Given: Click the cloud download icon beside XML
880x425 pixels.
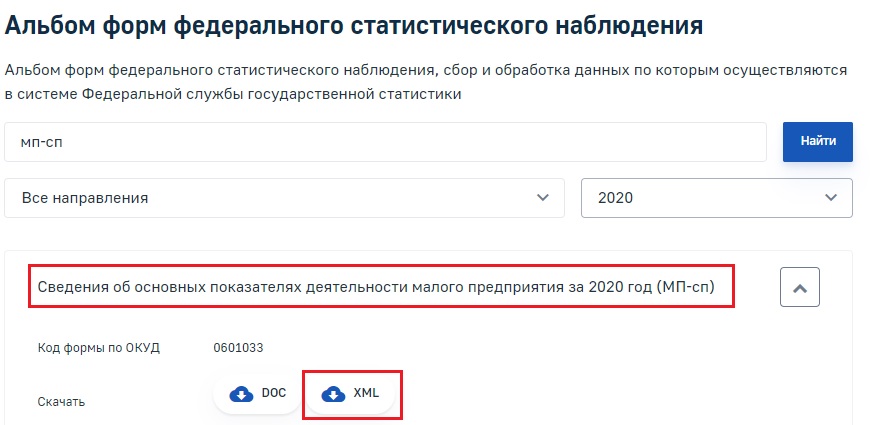Looking at the screenshot, I should click(x=333, y=394).
